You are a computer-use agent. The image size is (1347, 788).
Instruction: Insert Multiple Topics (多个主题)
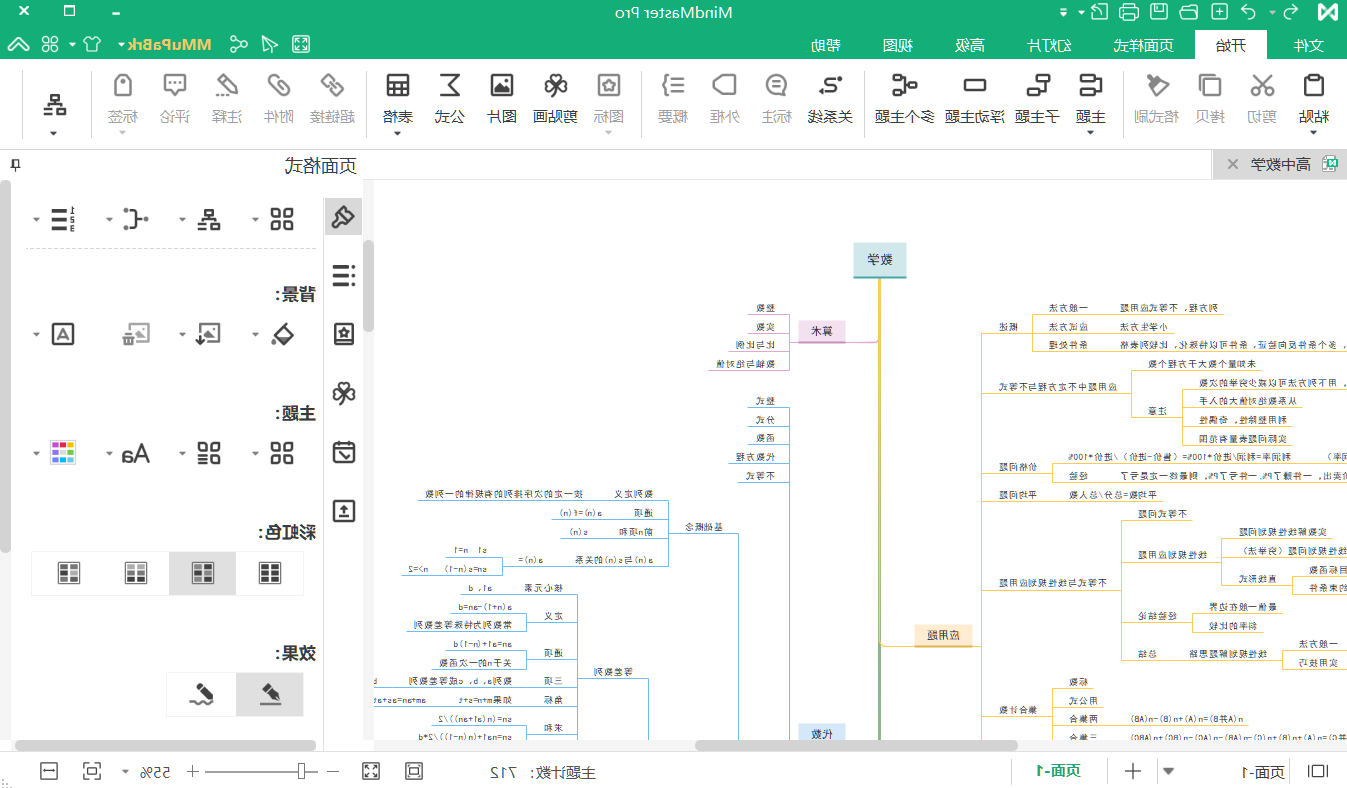tap(905, 98)
